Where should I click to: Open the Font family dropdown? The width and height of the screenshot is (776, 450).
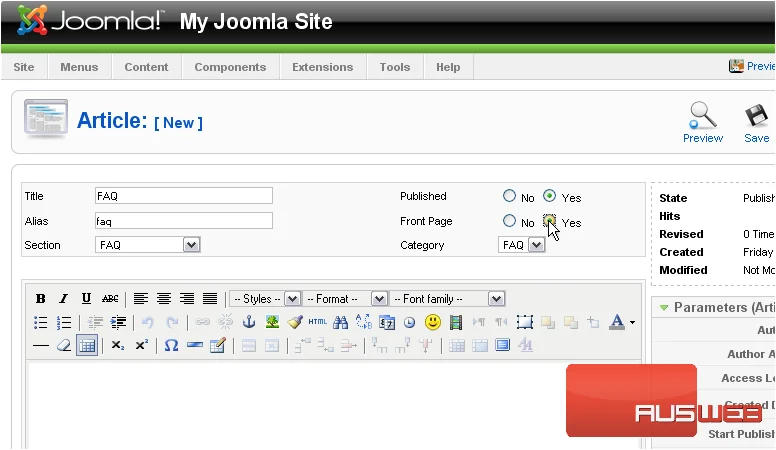[447, 299]
